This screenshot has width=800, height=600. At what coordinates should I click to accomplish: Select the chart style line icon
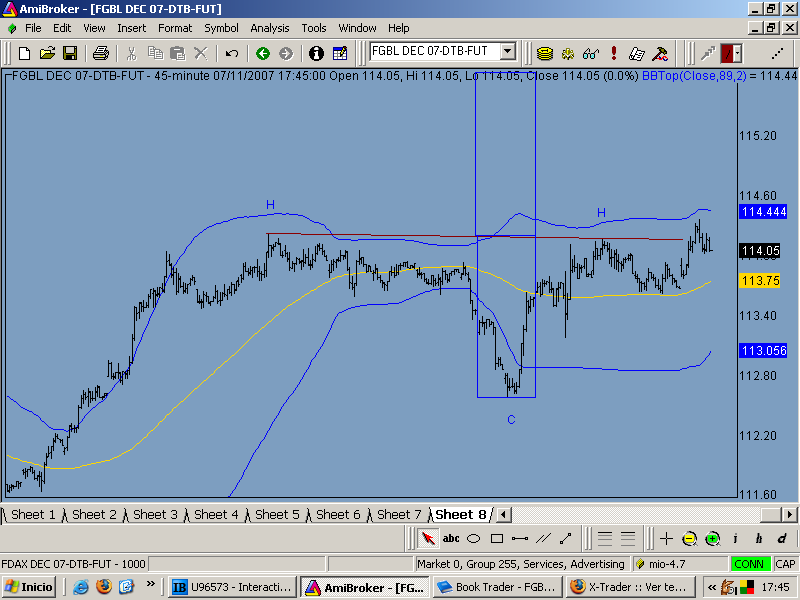(x=708, y=53)
